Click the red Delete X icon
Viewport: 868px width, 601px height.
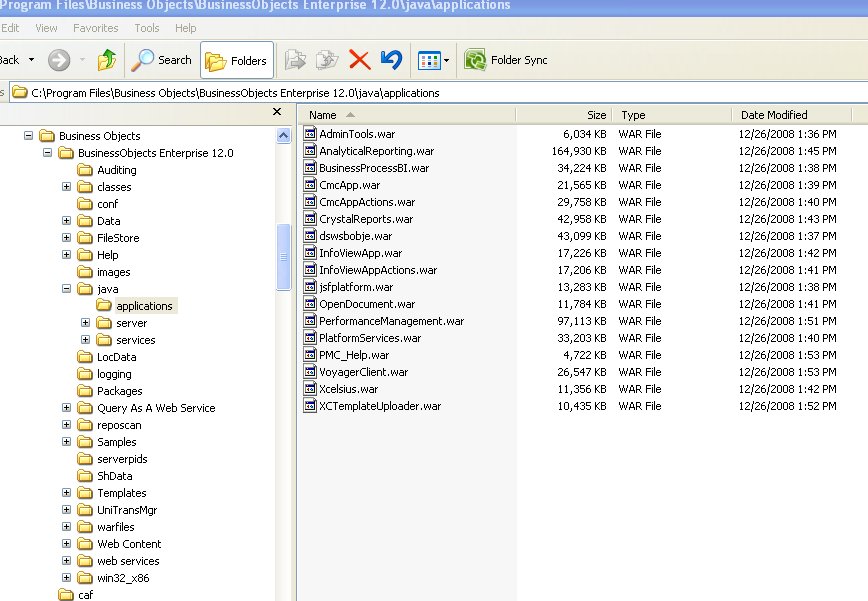pyautogui.click(x=360, y=60)
